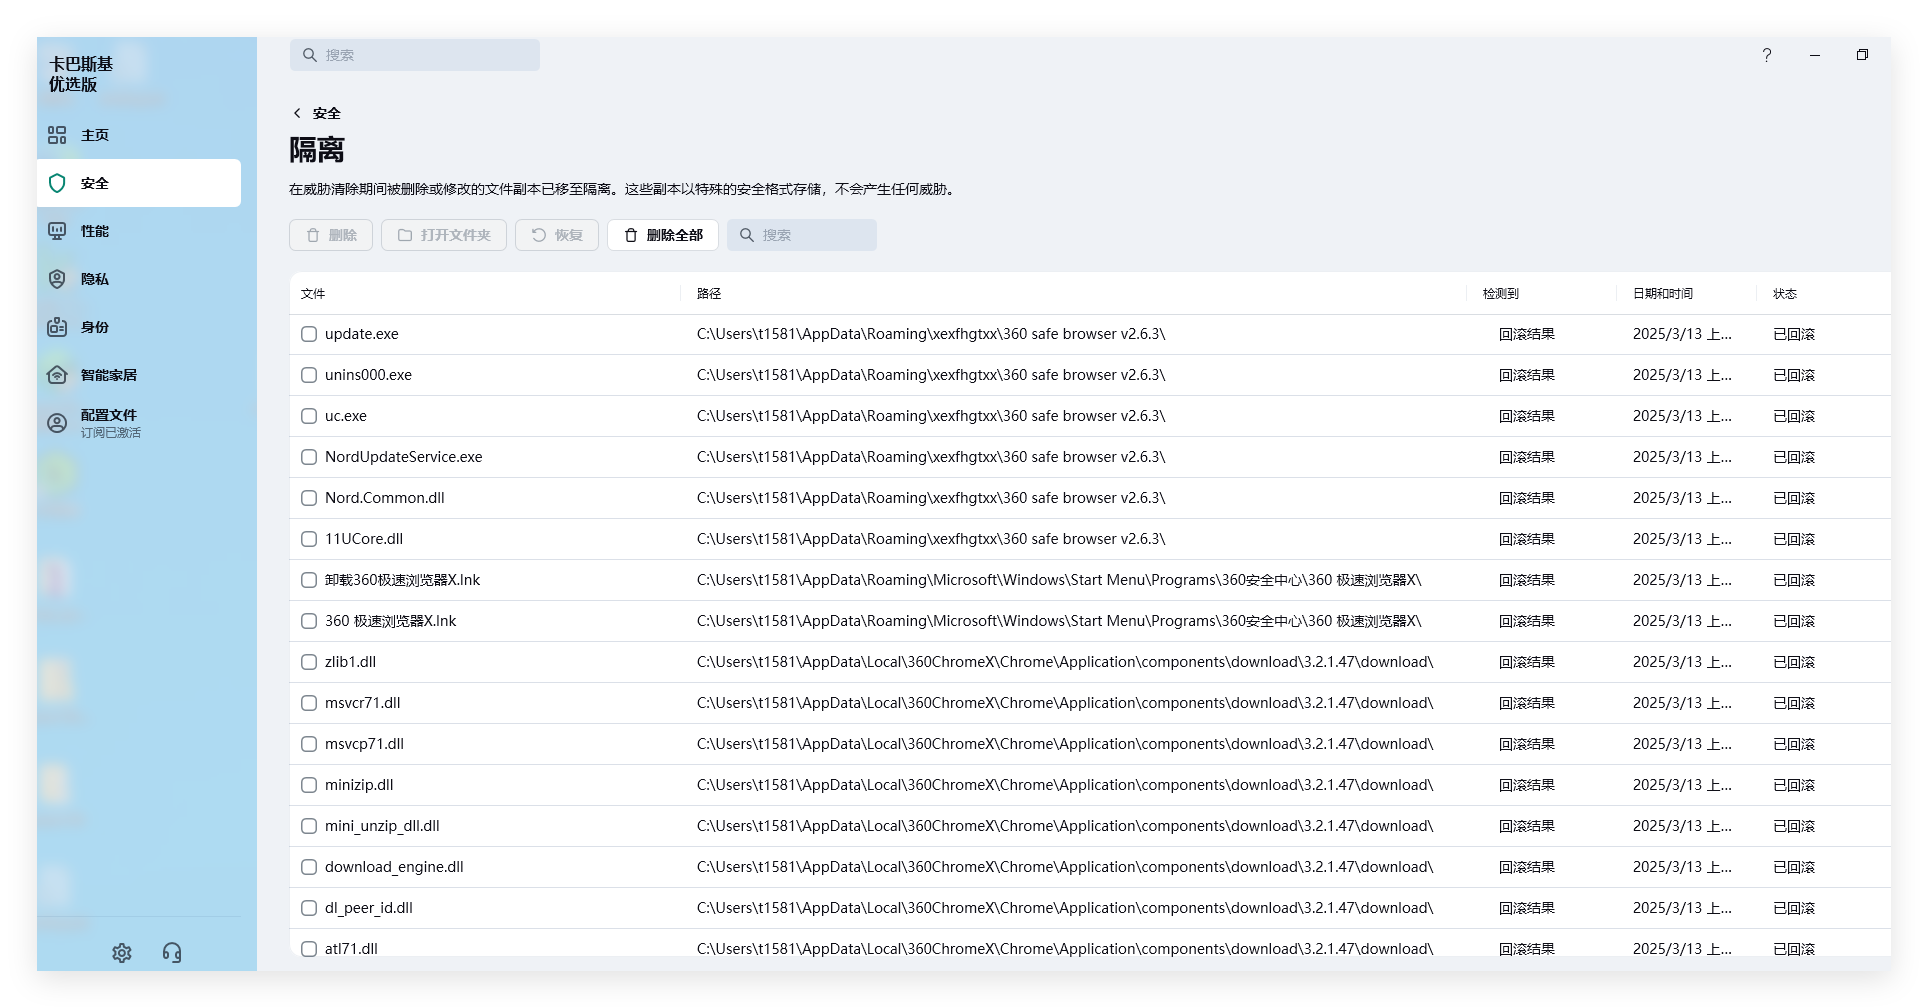Viewport: 1928px width, 1008px height.
Task: Open the 隐私 section
Action: 139,279
